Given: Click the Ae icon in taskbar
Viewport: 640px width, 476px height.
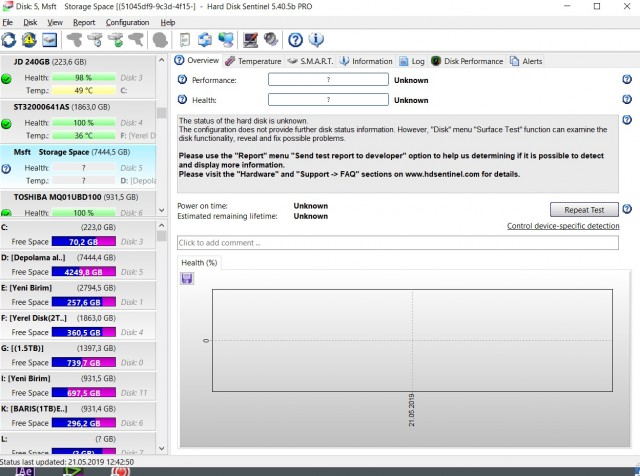Looking at the screenshot, I should click(x=24, y=472).
